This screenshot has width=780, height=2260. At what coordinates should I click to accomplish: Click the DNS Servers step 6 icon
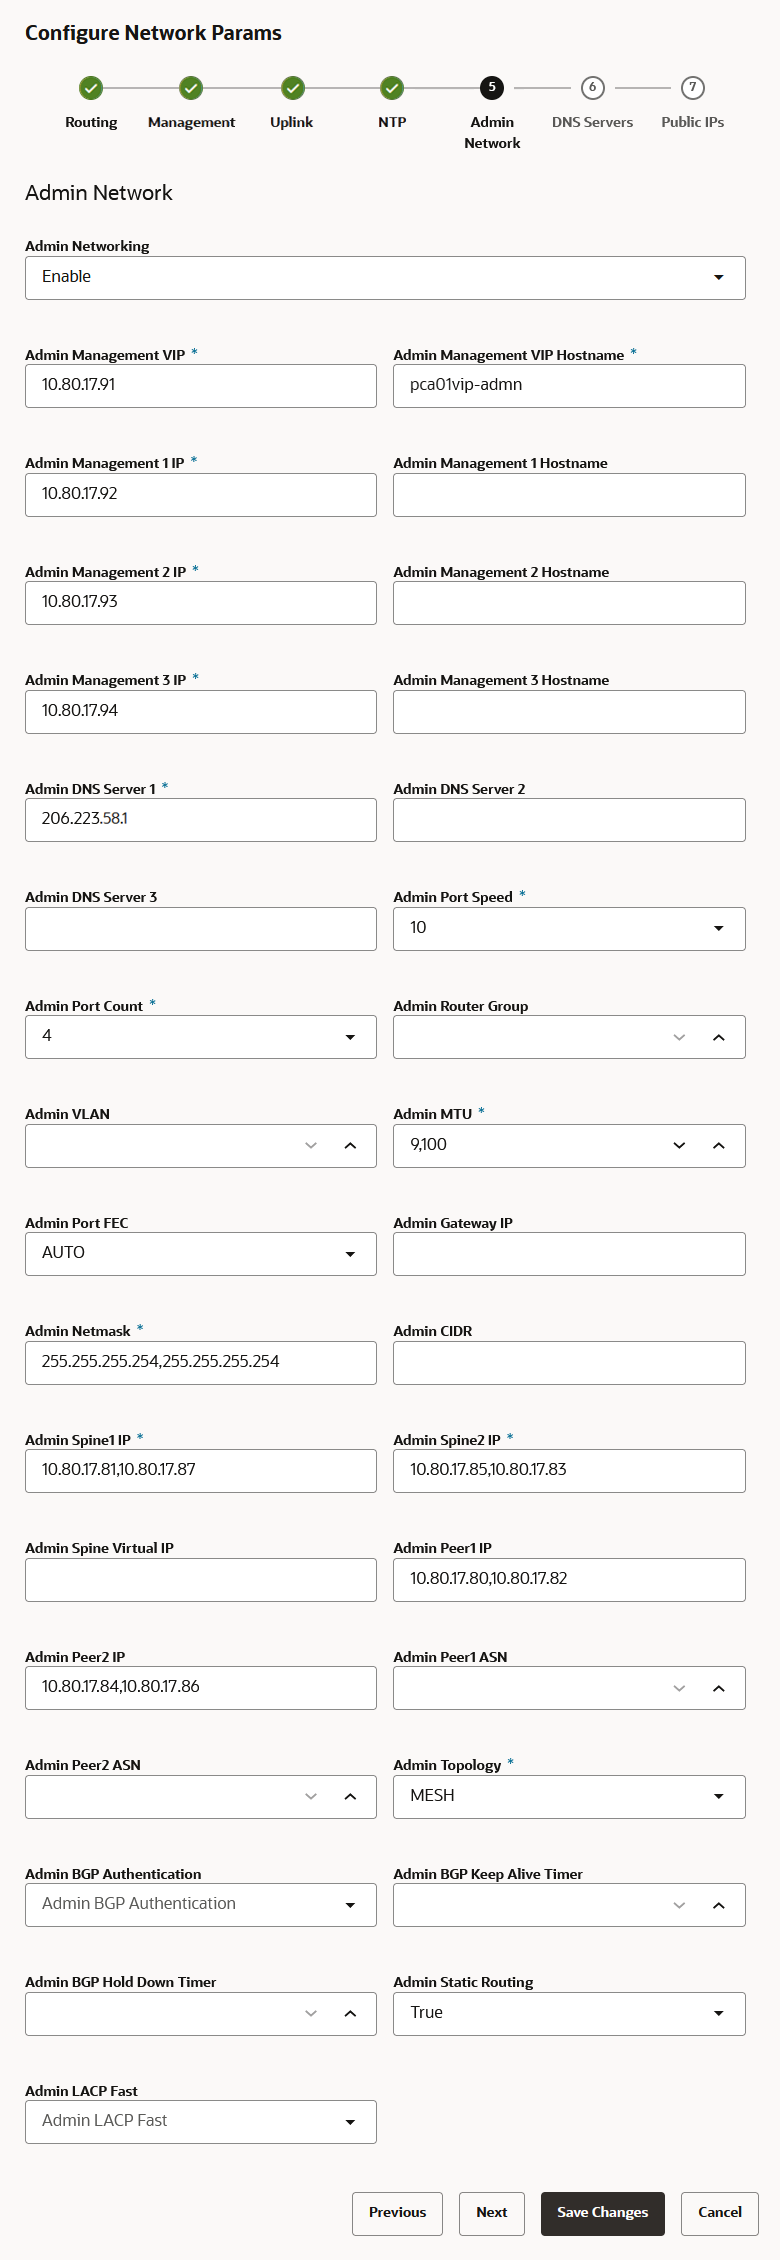592,88
